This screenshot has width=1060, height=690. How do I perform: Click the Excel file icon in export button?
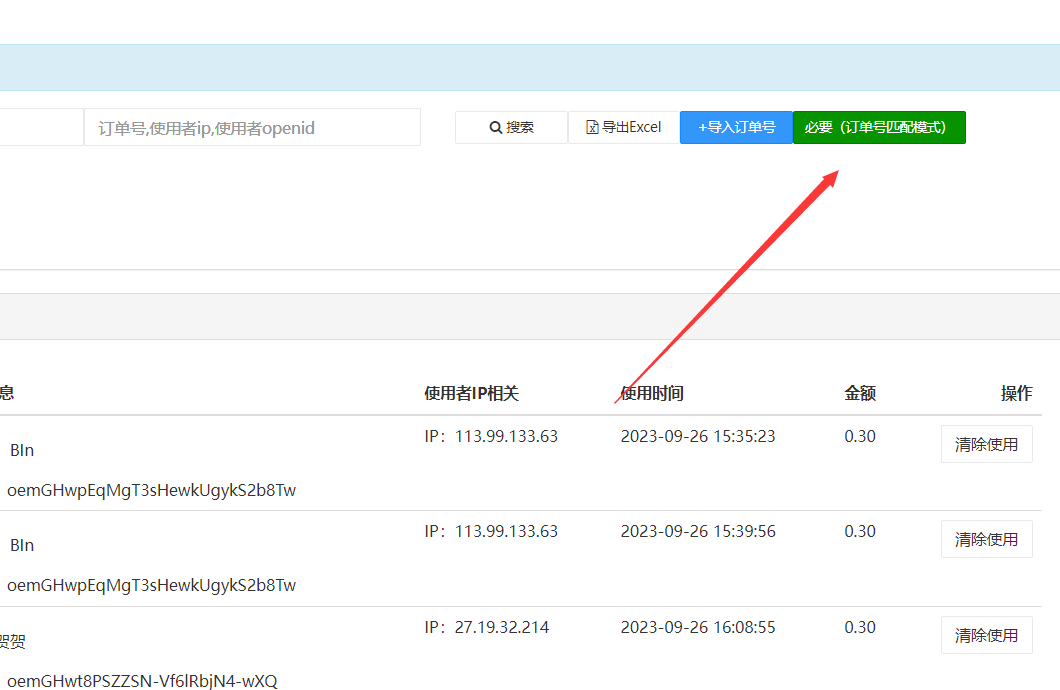(592, 127)
